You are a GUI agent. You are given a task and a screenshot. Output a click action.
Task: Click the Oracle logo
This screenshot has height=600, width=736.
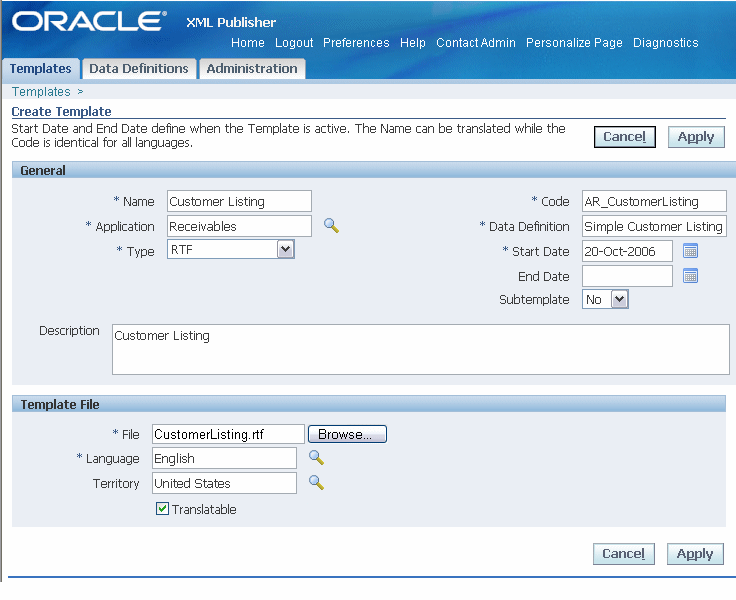pos(89,21)
